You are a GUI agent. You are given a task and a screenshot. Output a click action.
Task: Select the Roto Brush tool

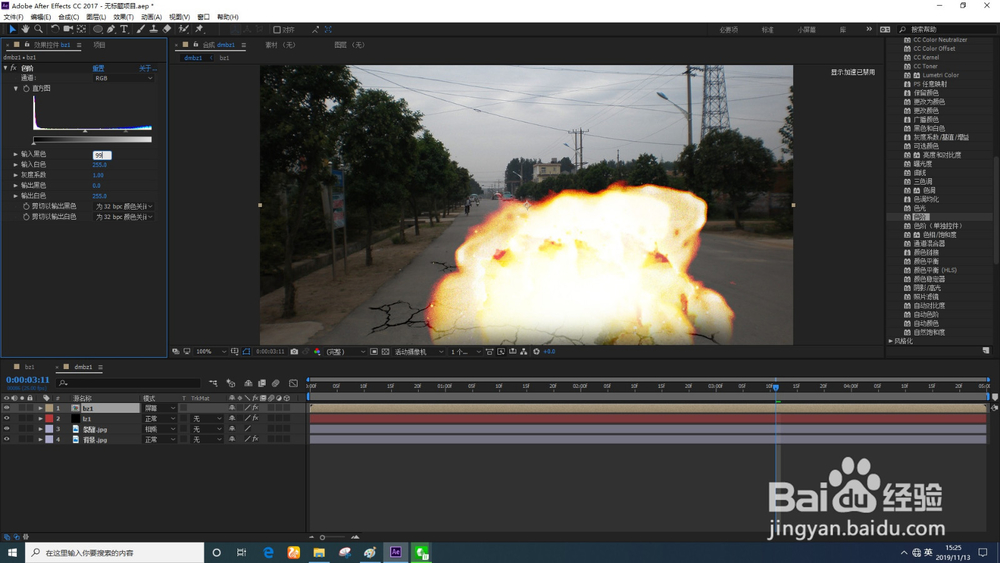(x=184, y=29)
